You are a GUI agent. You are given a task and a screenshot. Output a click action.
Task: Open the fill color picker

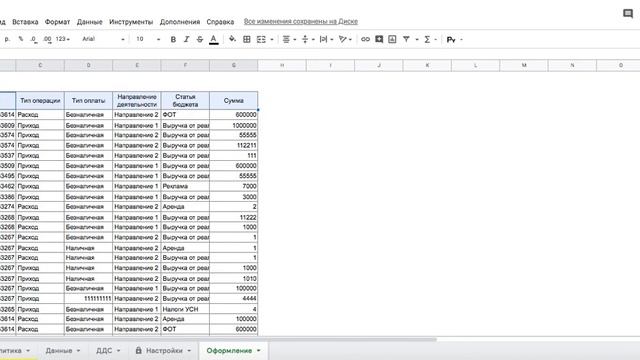coord(232,39)
